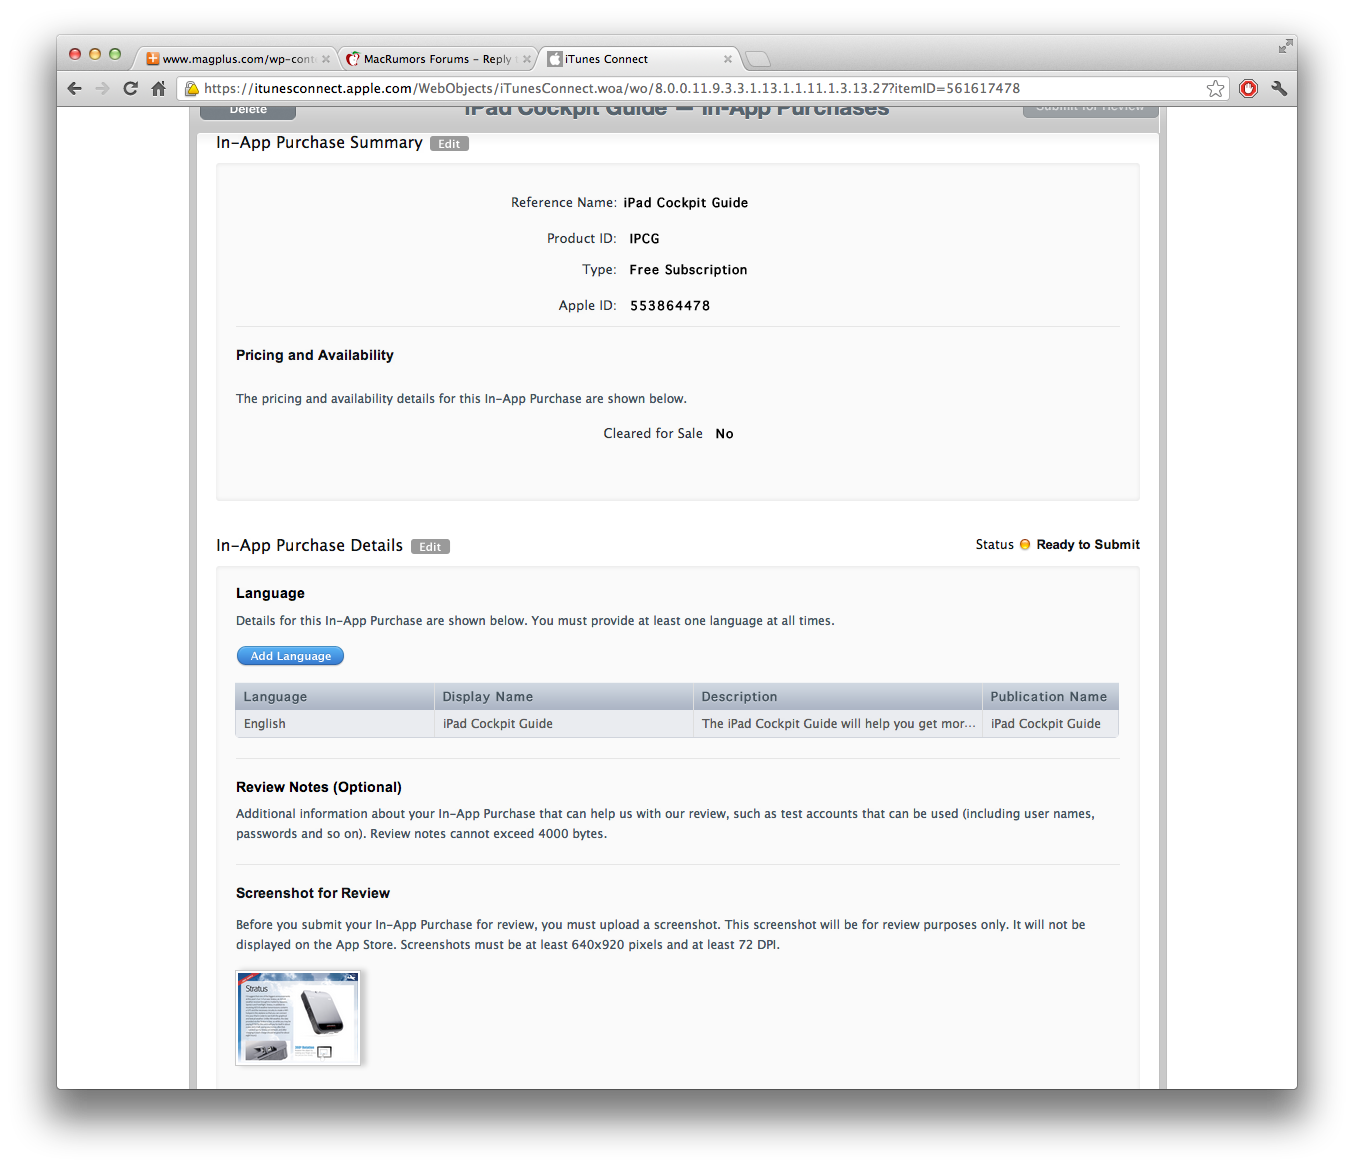
Task: Click the red AdBlock extension icon
Action: (x=1248, y=88)
